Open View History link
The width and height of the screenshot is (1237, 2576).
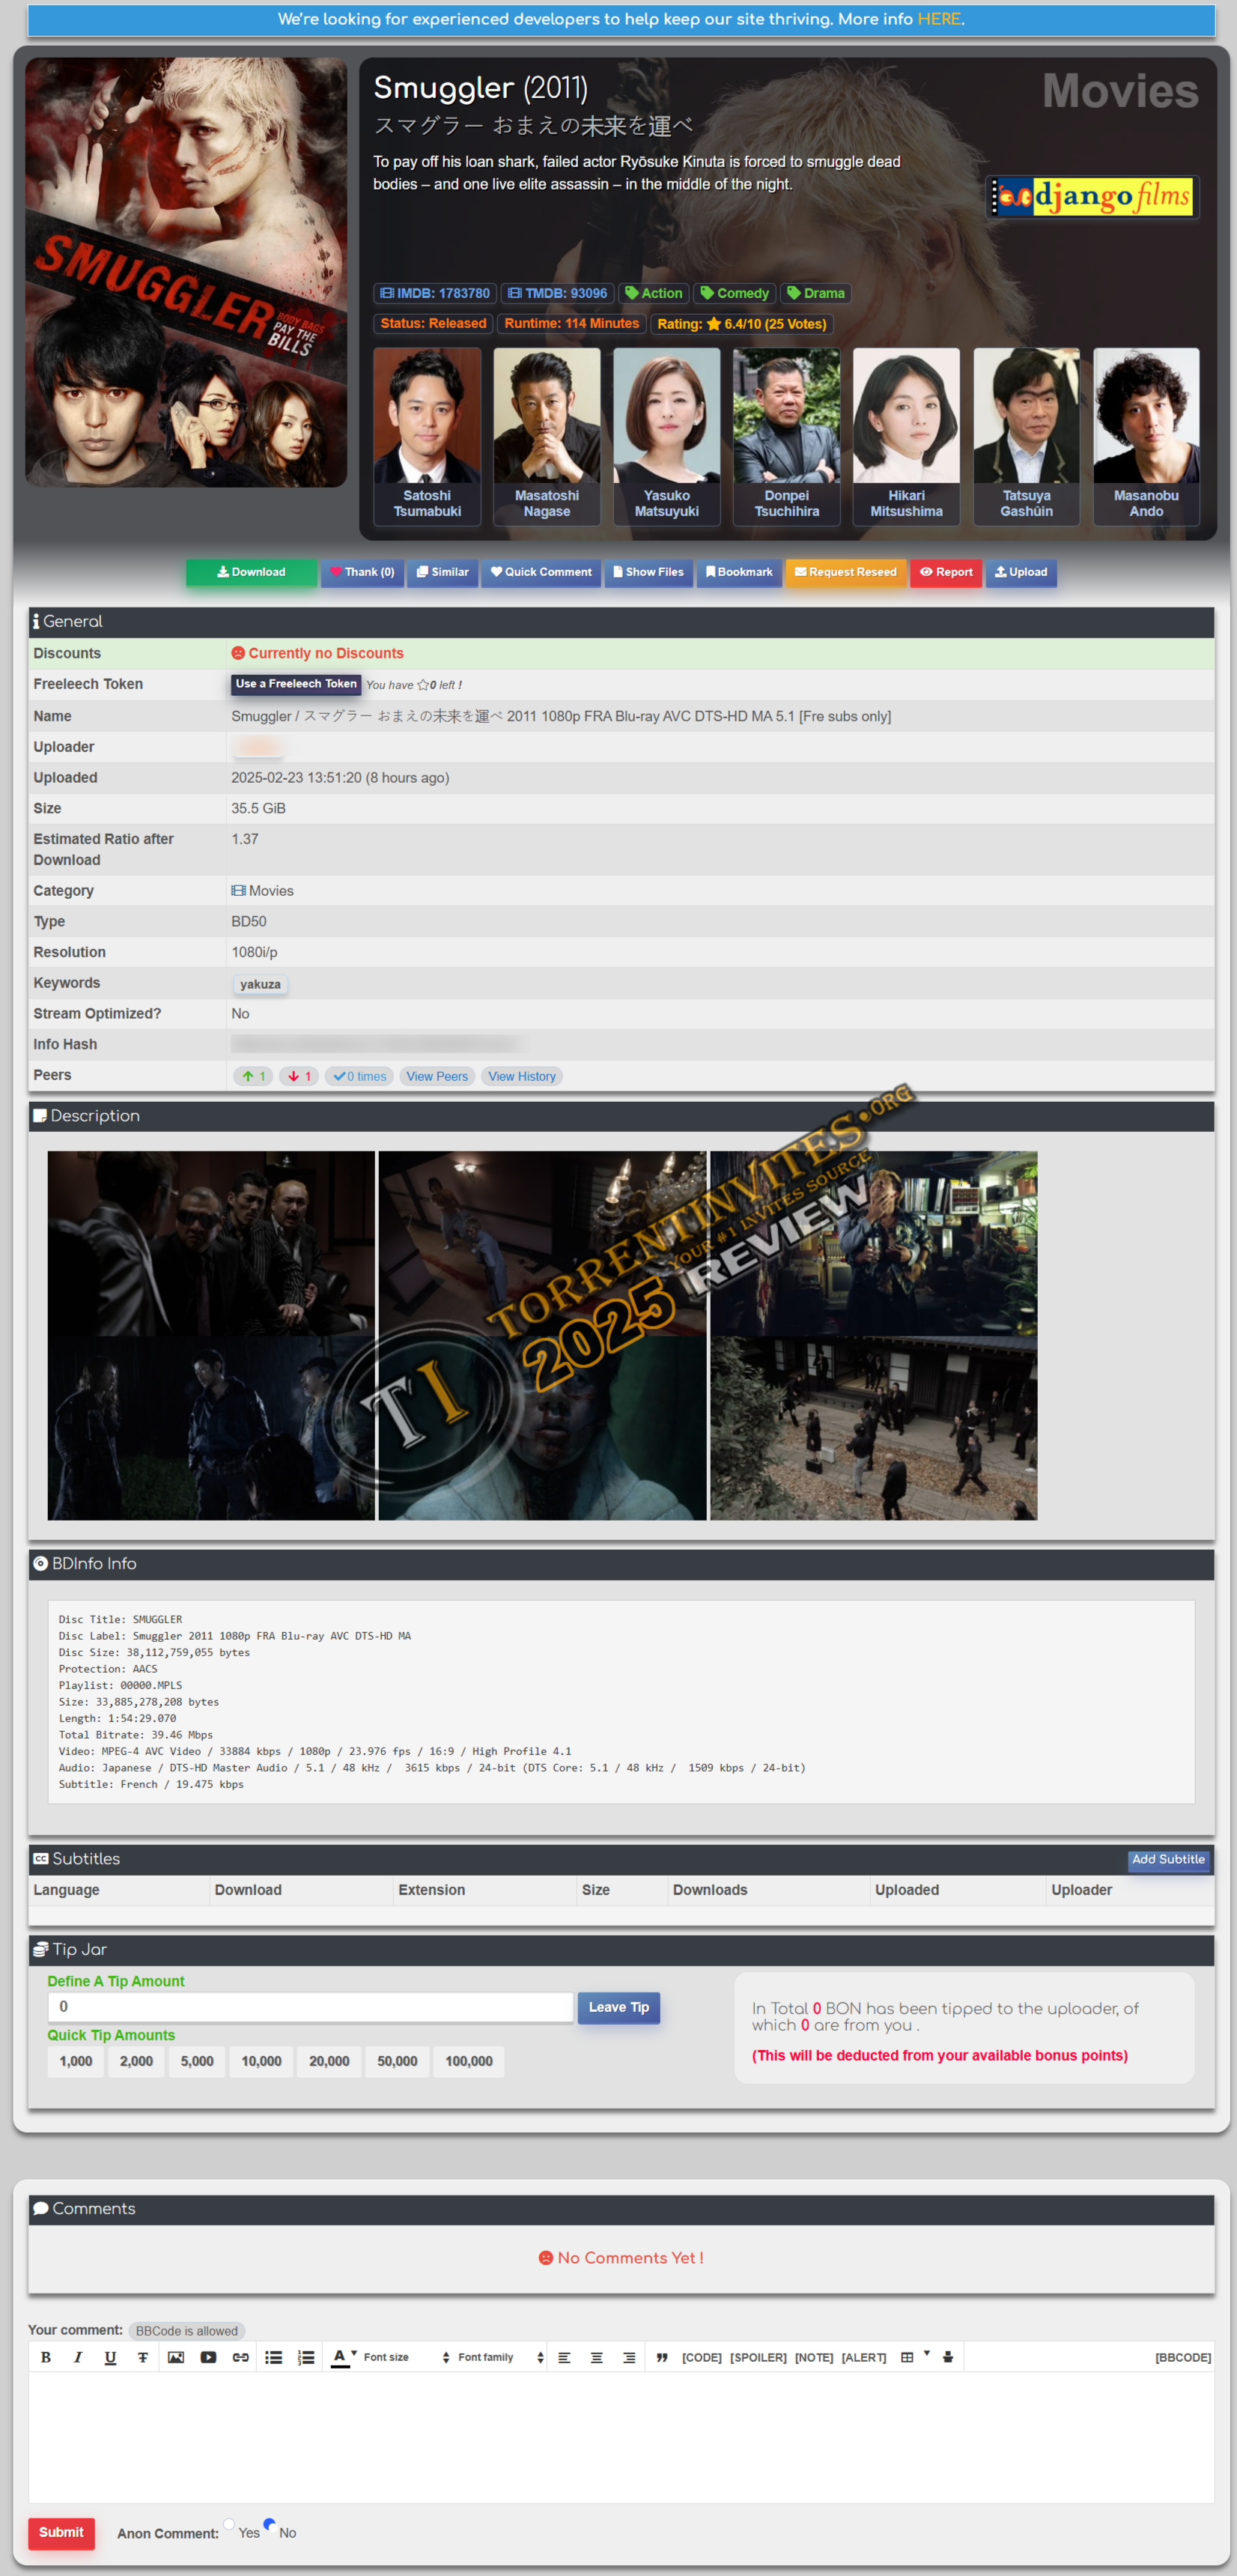pyautogui.click(x=522, y=1076)
